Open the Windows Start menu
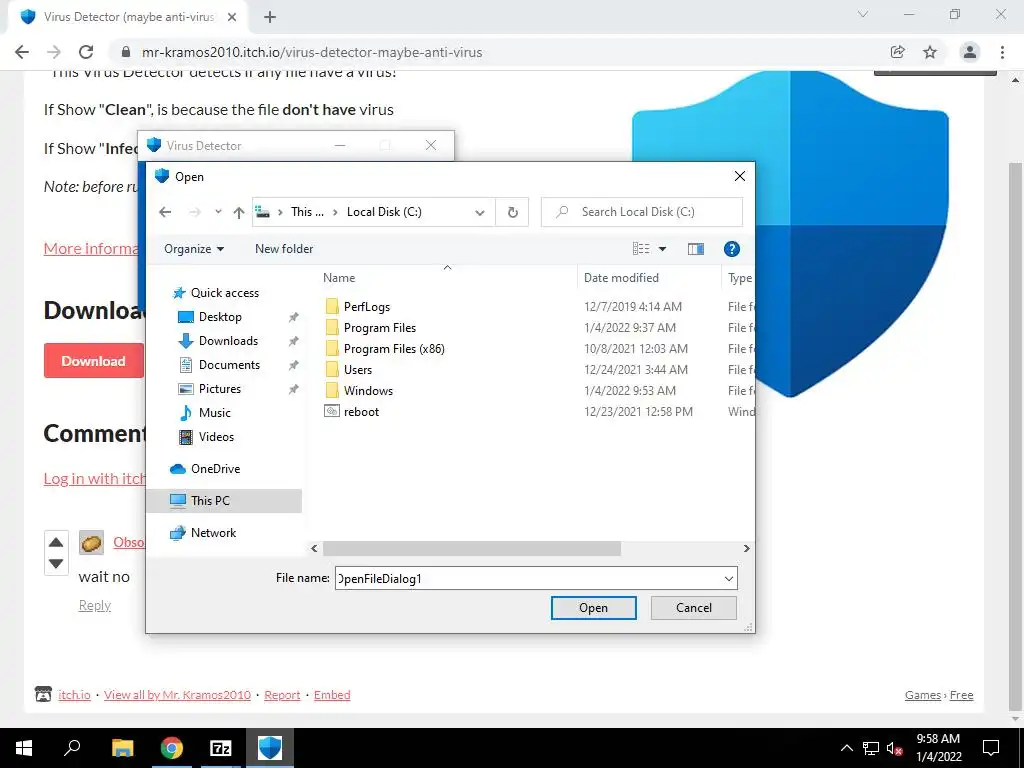 pyautogui.click(x=24, y=748)
